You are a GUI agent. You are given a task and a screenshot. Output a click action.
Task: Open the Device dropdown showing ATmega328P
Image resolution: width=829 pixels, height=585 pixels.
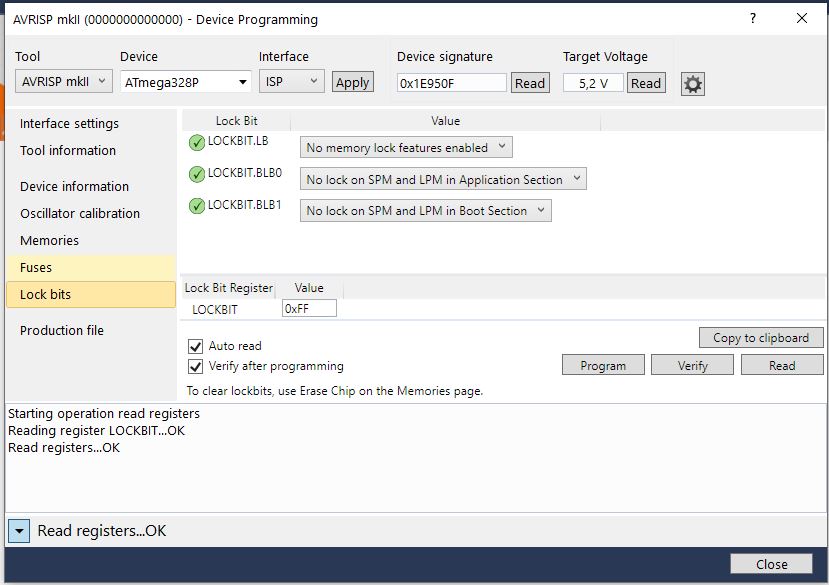tap(186, 82)
